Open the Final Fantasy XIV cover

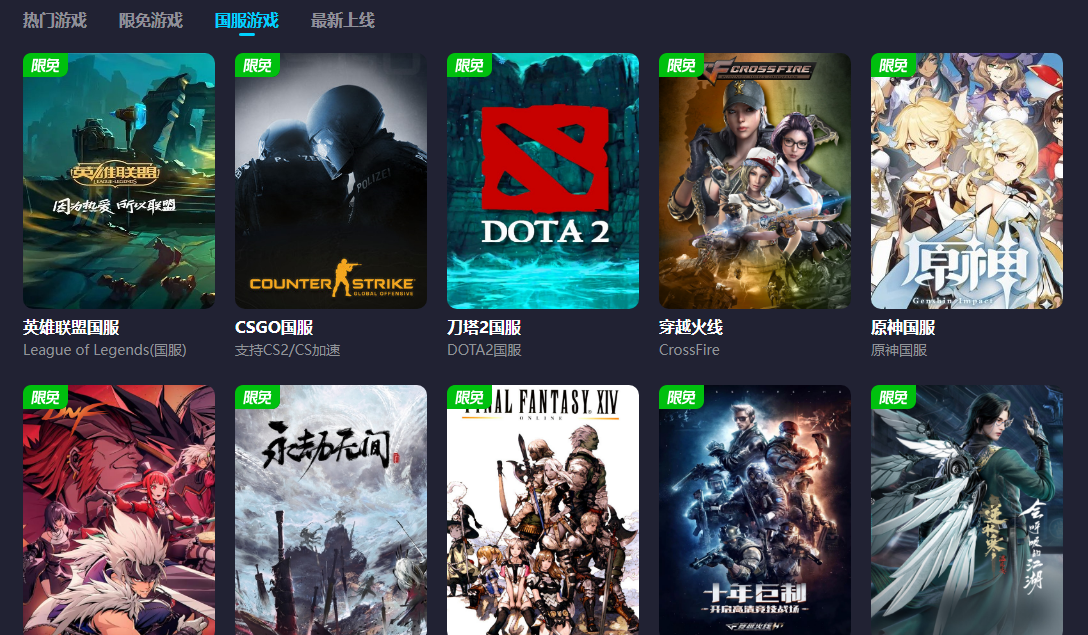[543, 510]
